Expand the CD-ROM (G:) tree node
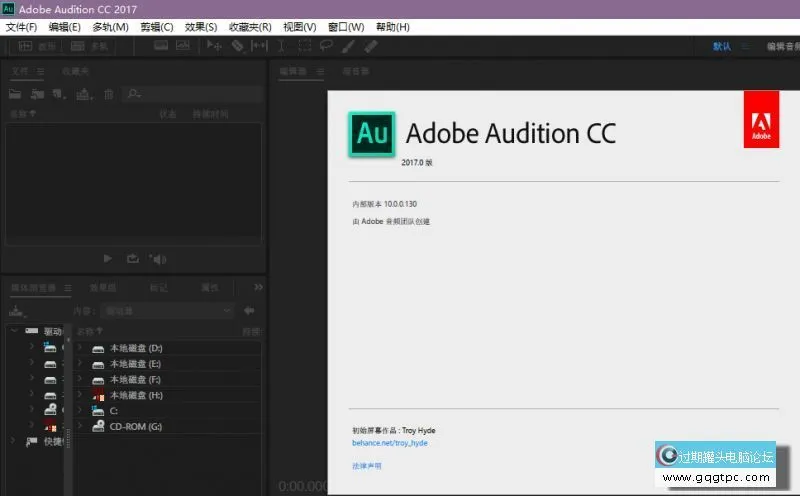 pyautogui.click(x=80, y=426)
